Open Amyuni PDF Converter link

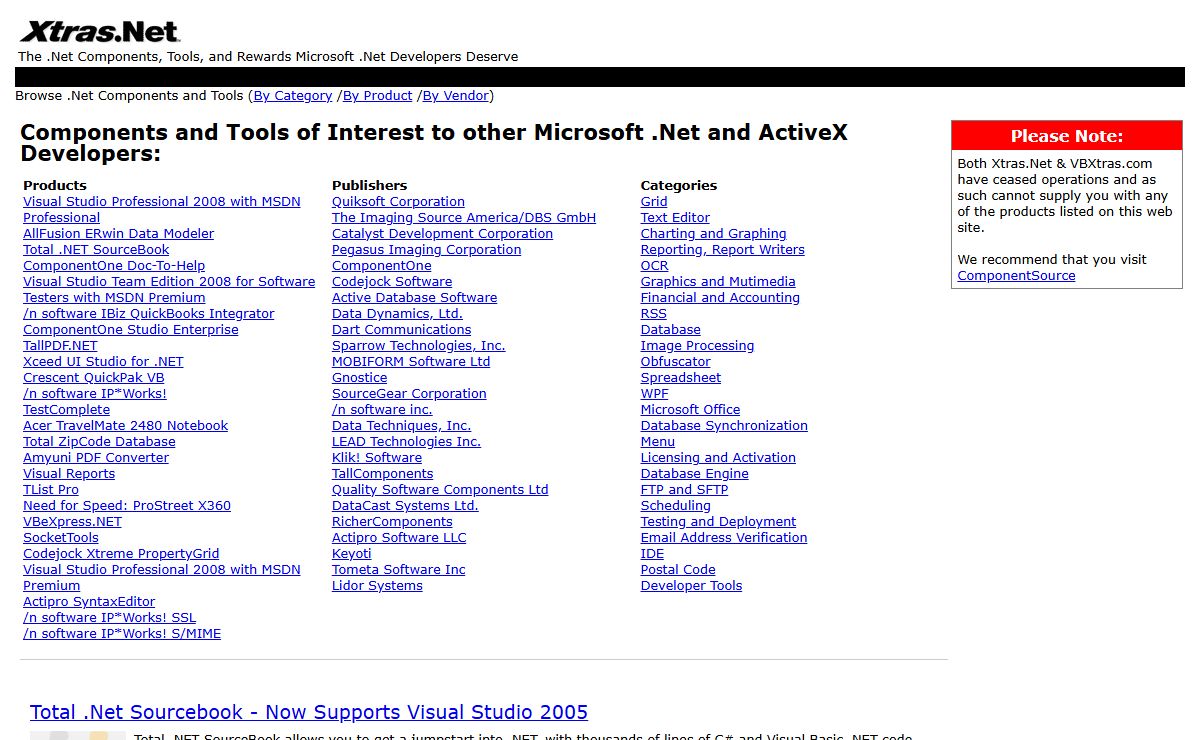tap(96, 458)
